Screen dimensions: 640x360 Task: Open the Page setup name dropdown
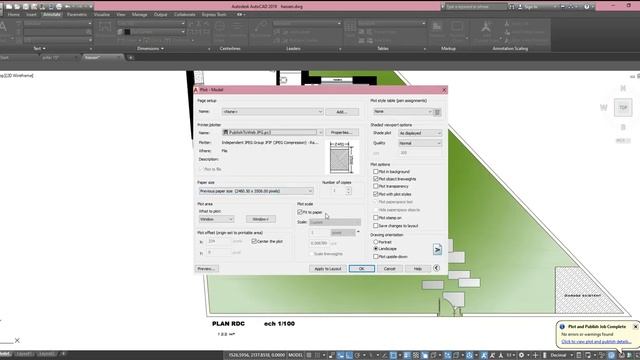tap(273, 111)
